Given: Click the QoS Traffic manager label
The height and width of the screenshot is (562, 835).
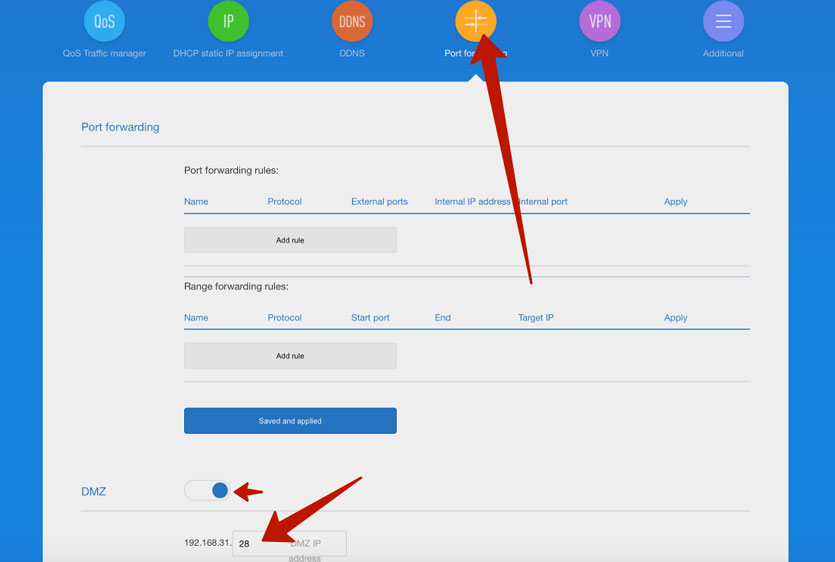Looking at the screenshot, I should click(104, 53).
